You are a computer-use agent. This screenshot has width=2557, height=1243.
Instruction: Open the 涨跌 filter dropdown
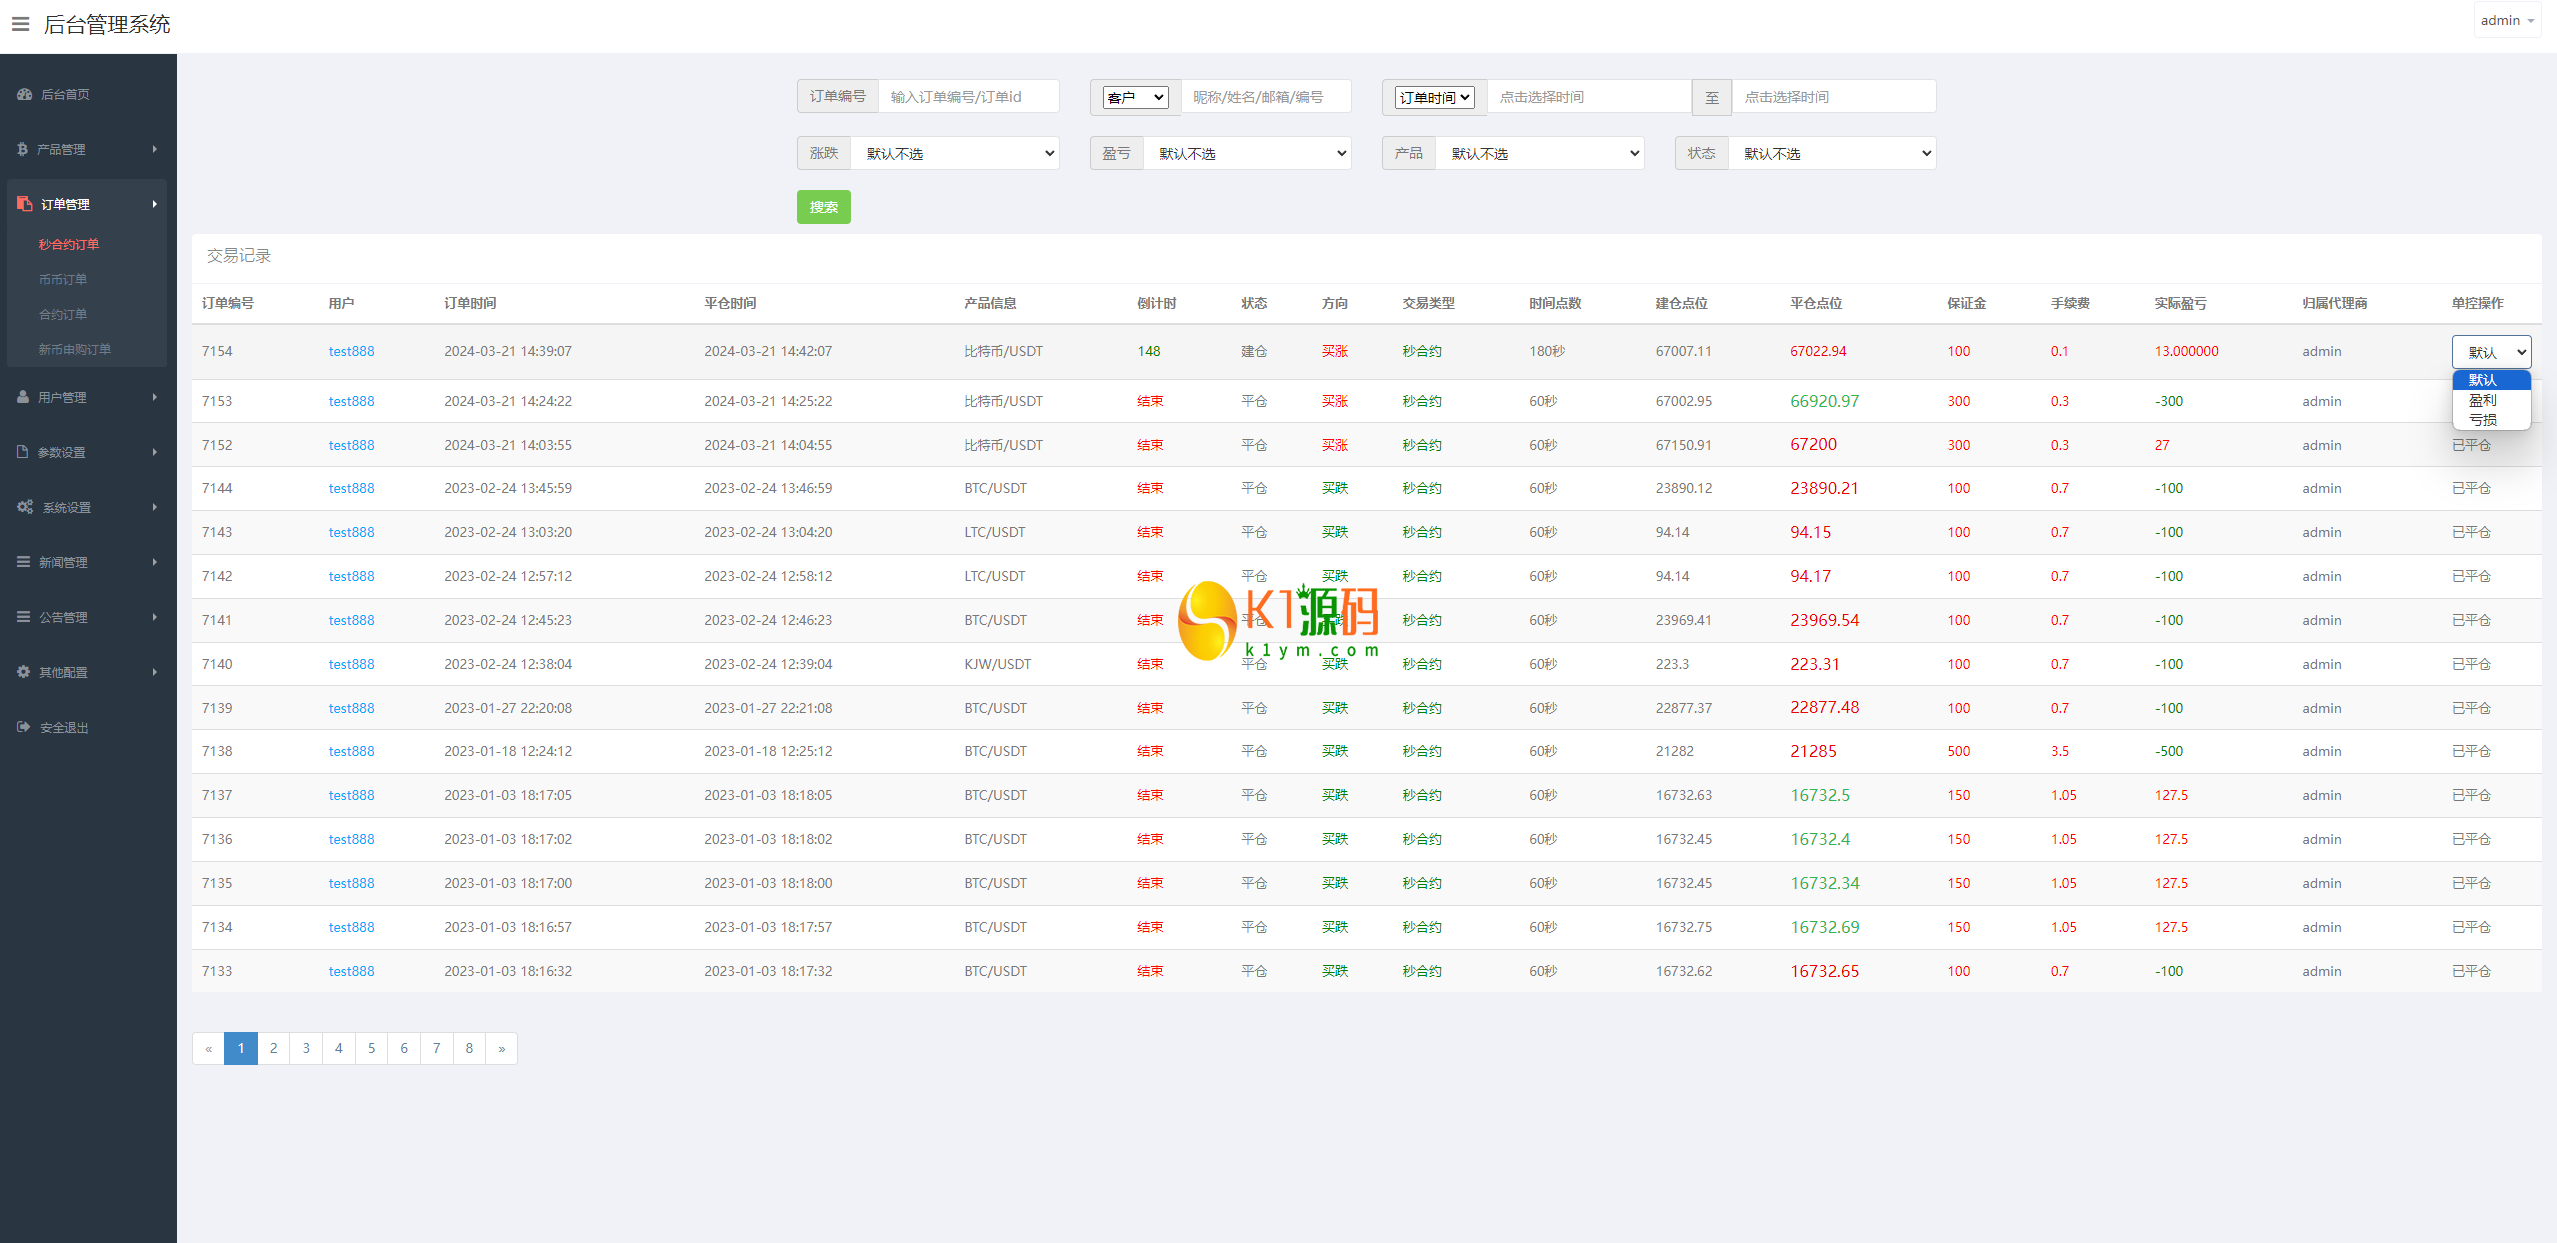click(x=954, y=153)
